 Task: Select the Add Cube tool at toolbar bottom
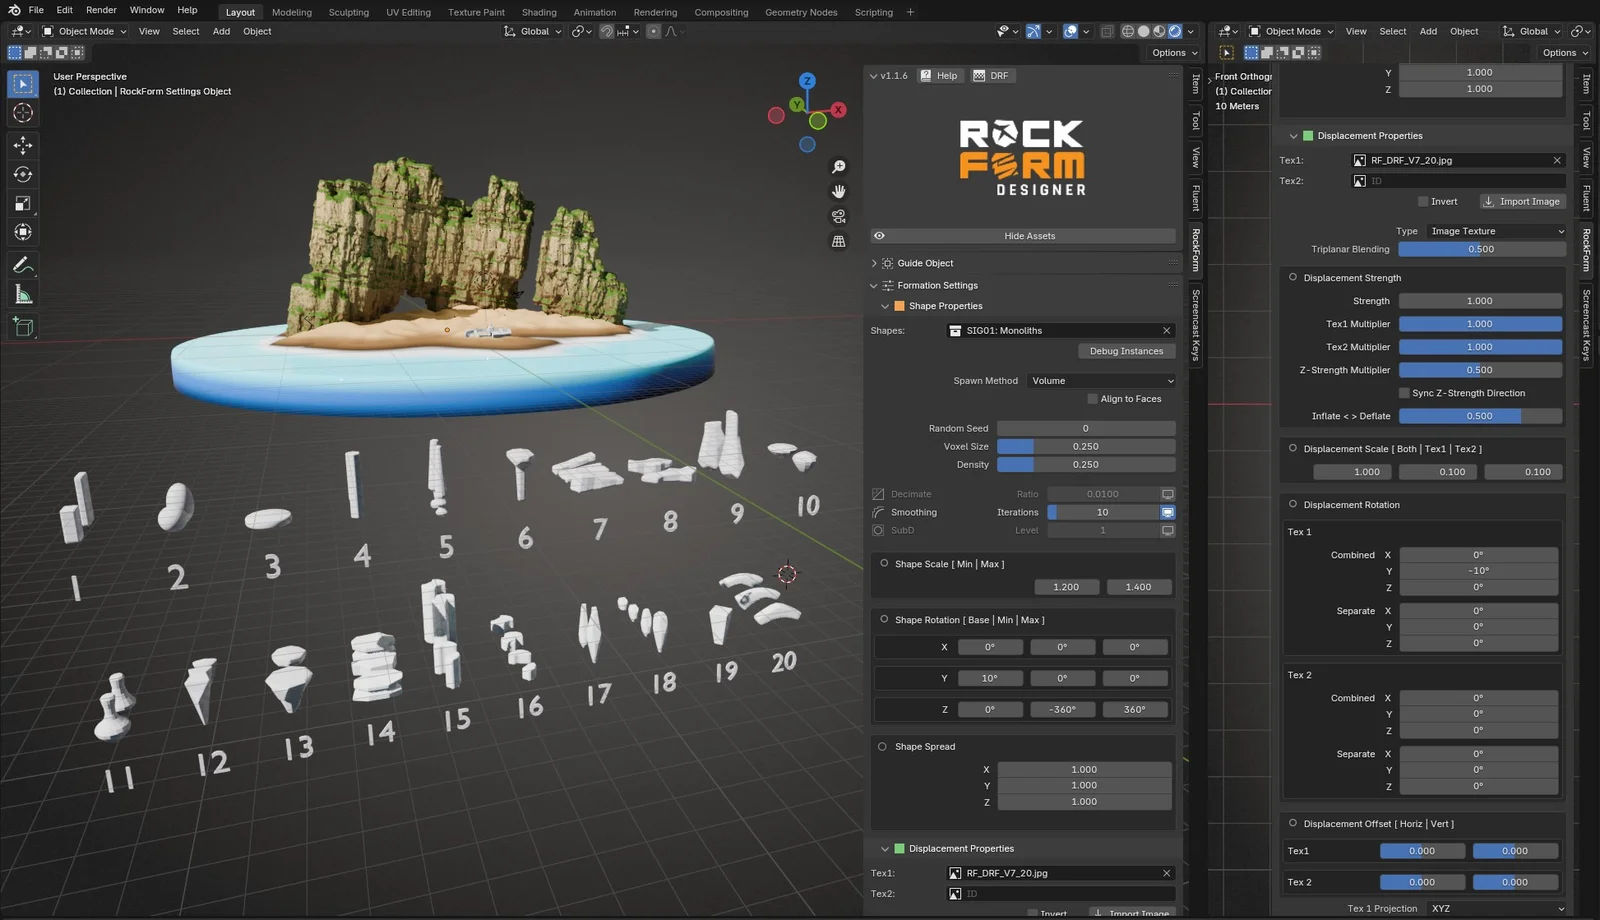coord(23,326)
